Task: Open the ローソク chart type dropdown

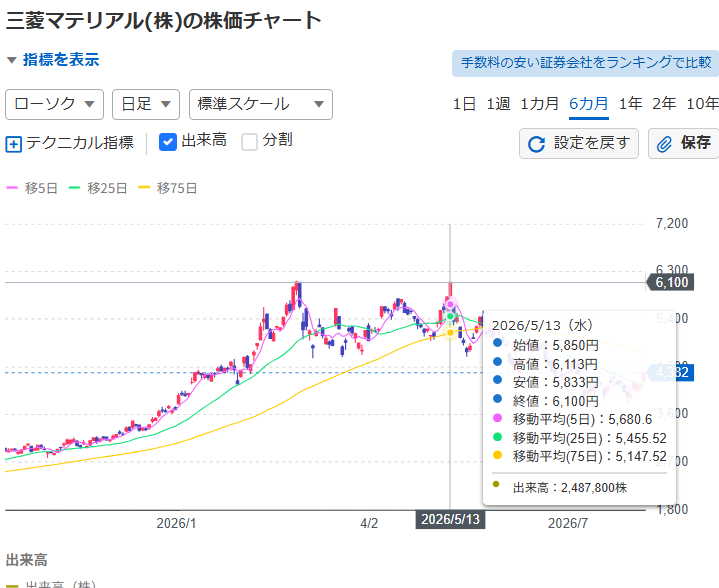Action: (x=55, y=105)
